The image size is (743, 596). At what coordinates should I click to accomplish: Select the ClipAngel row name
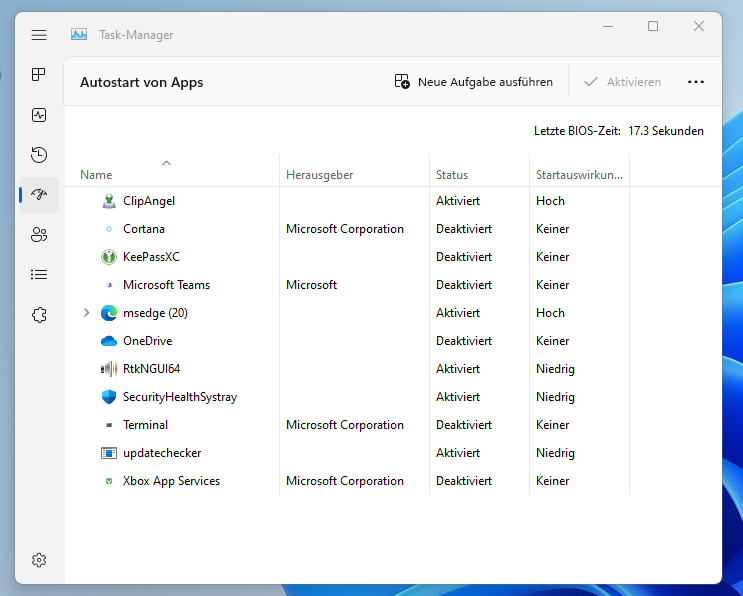149,201
